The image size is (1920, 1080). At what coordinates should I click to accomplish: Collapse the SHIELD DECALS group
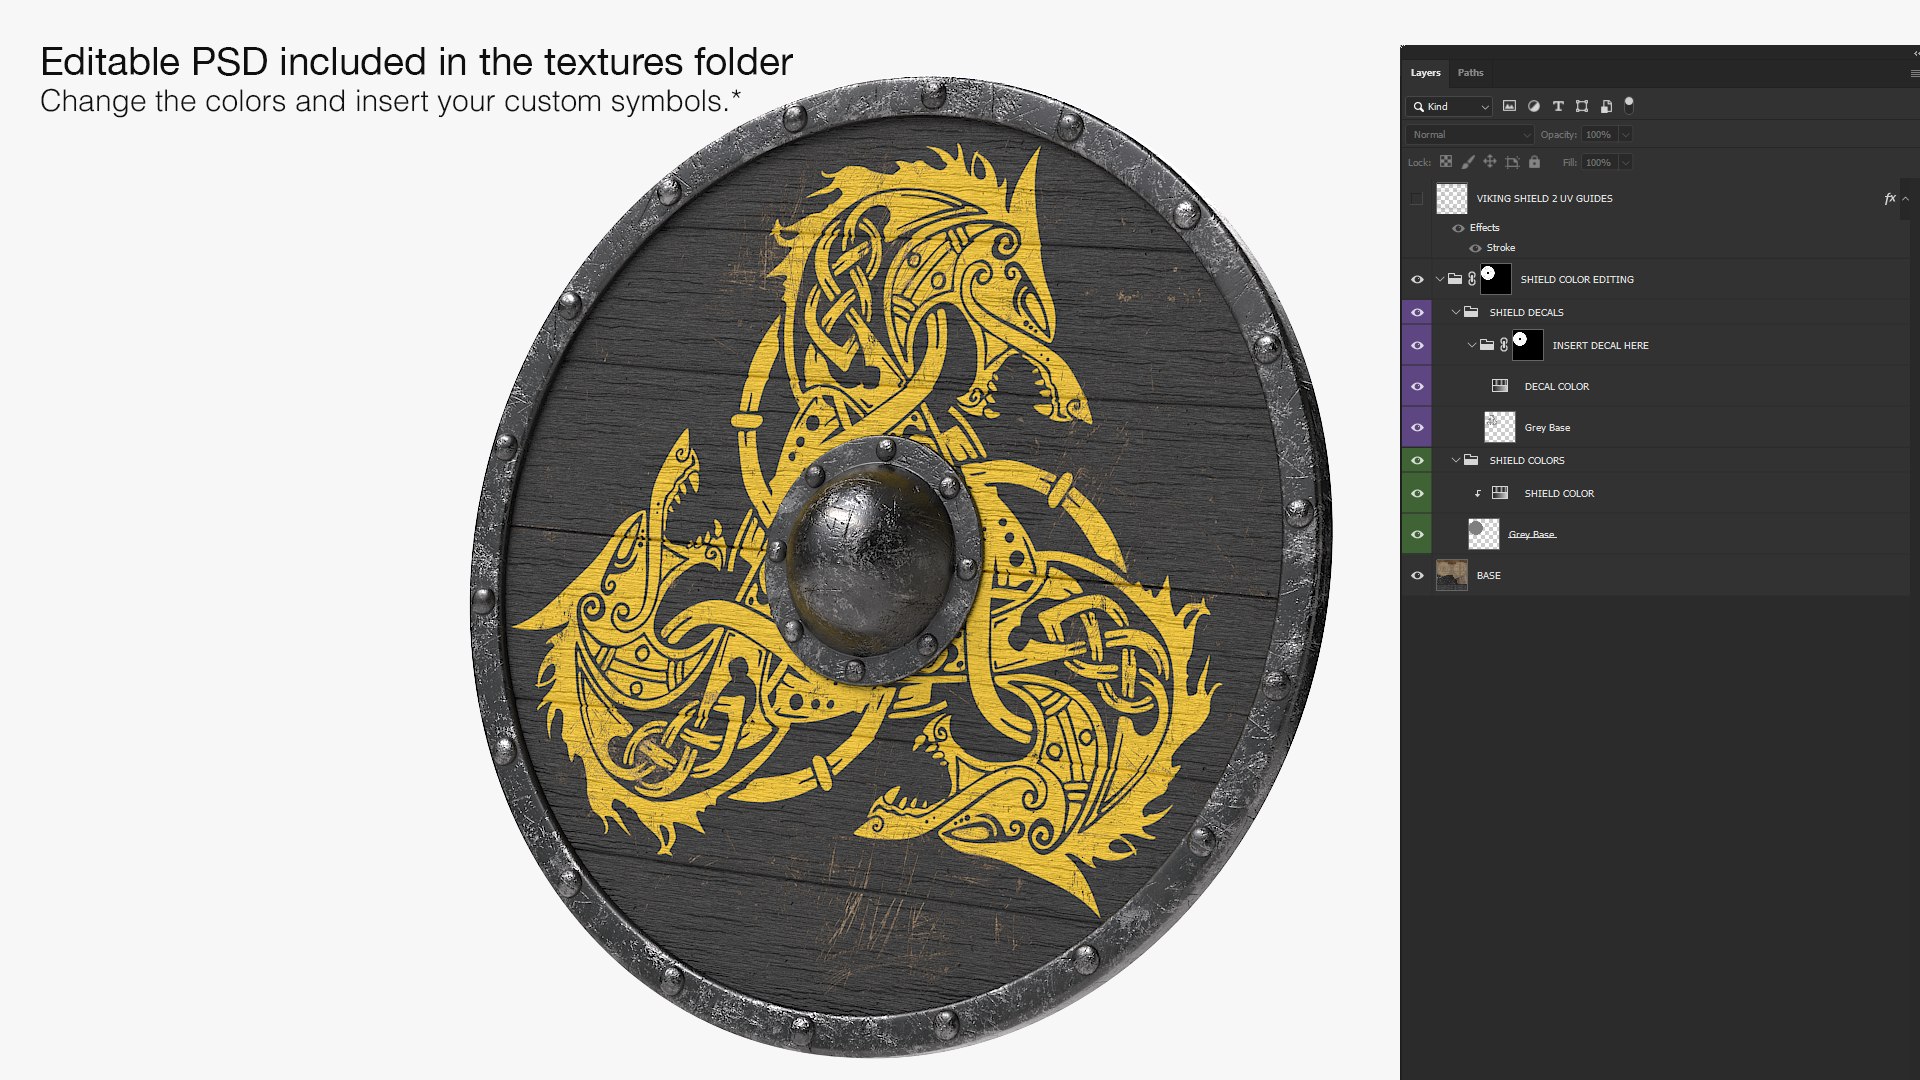(x=1456, y=312)
